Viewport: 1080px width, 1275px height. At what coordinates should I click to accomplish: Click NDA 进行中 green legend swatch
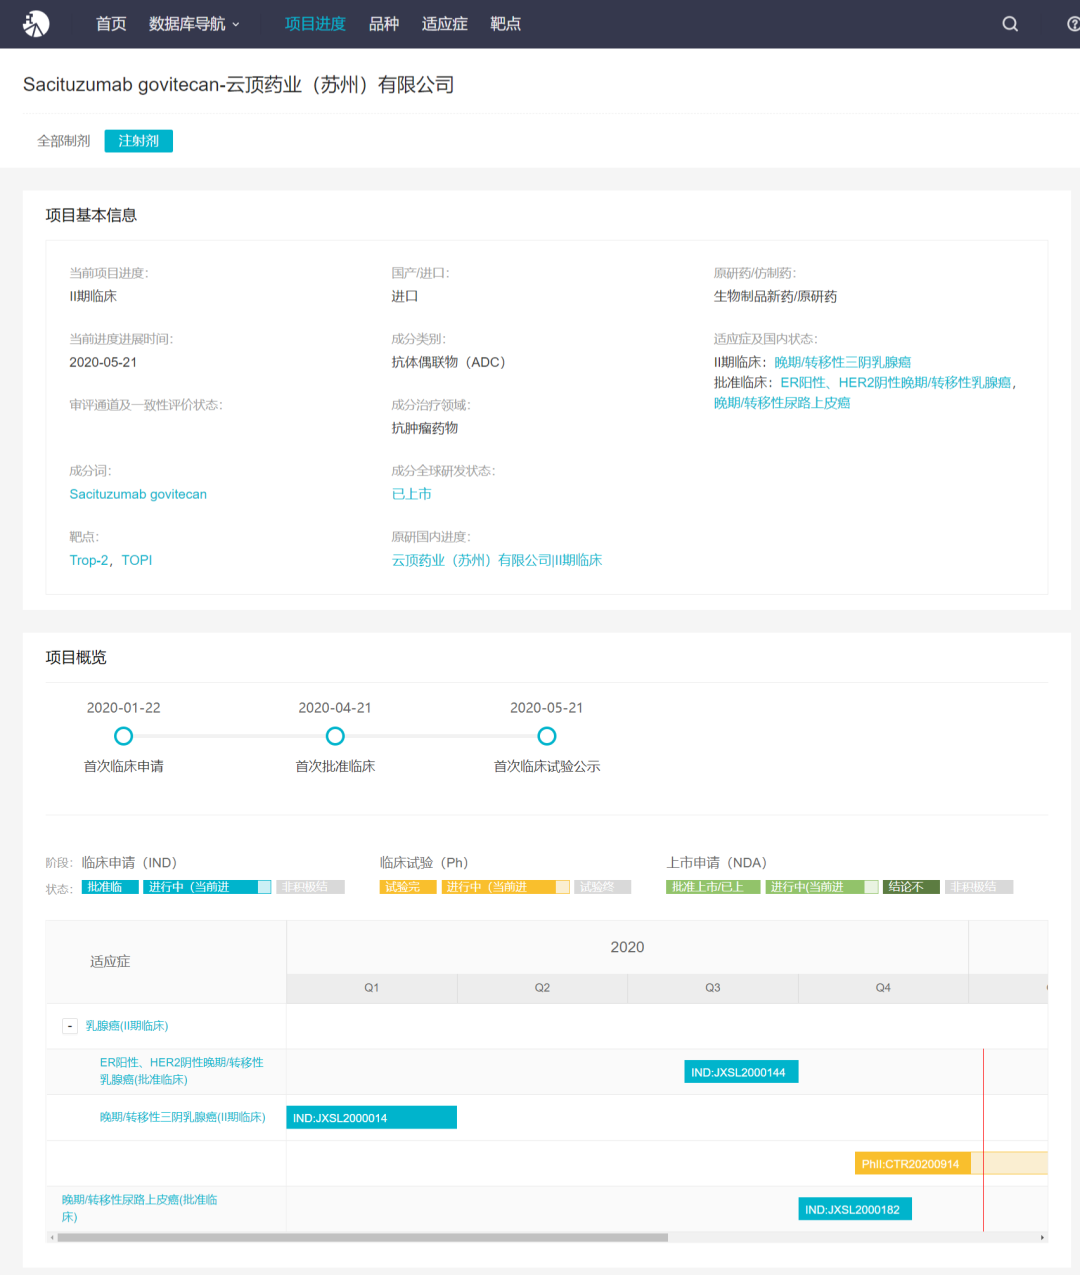822,887
